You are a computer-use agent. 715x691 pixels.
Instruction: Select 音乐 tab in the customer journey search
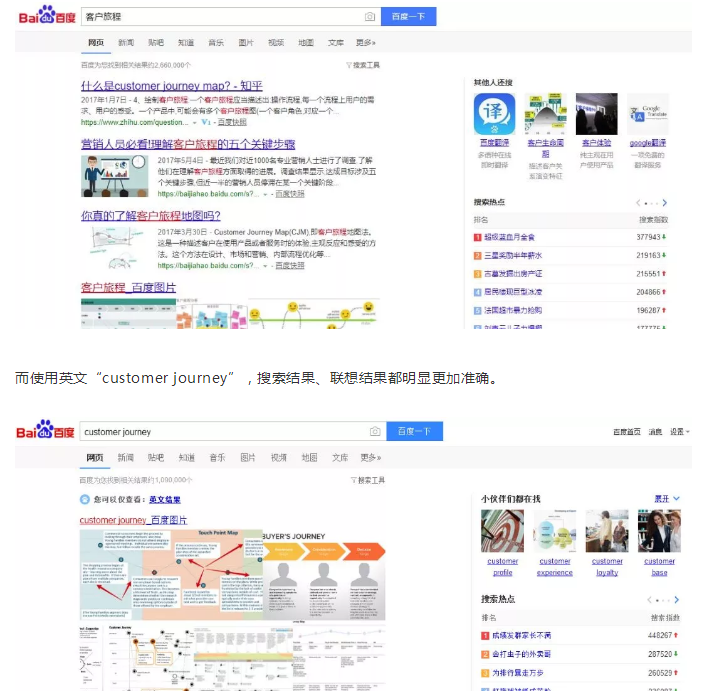217,457
